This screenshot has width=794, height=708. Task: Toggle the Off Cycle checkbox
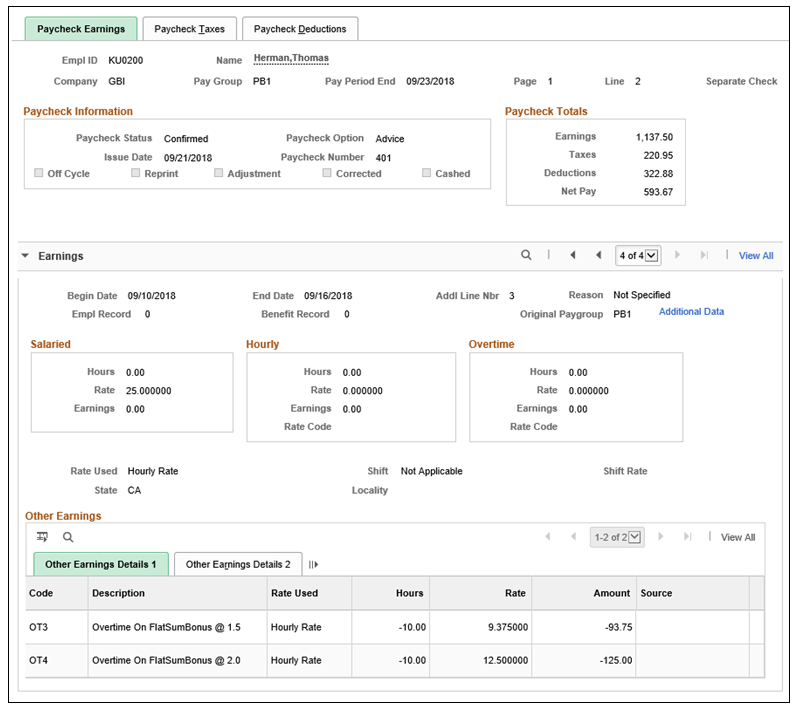(38, 173)
